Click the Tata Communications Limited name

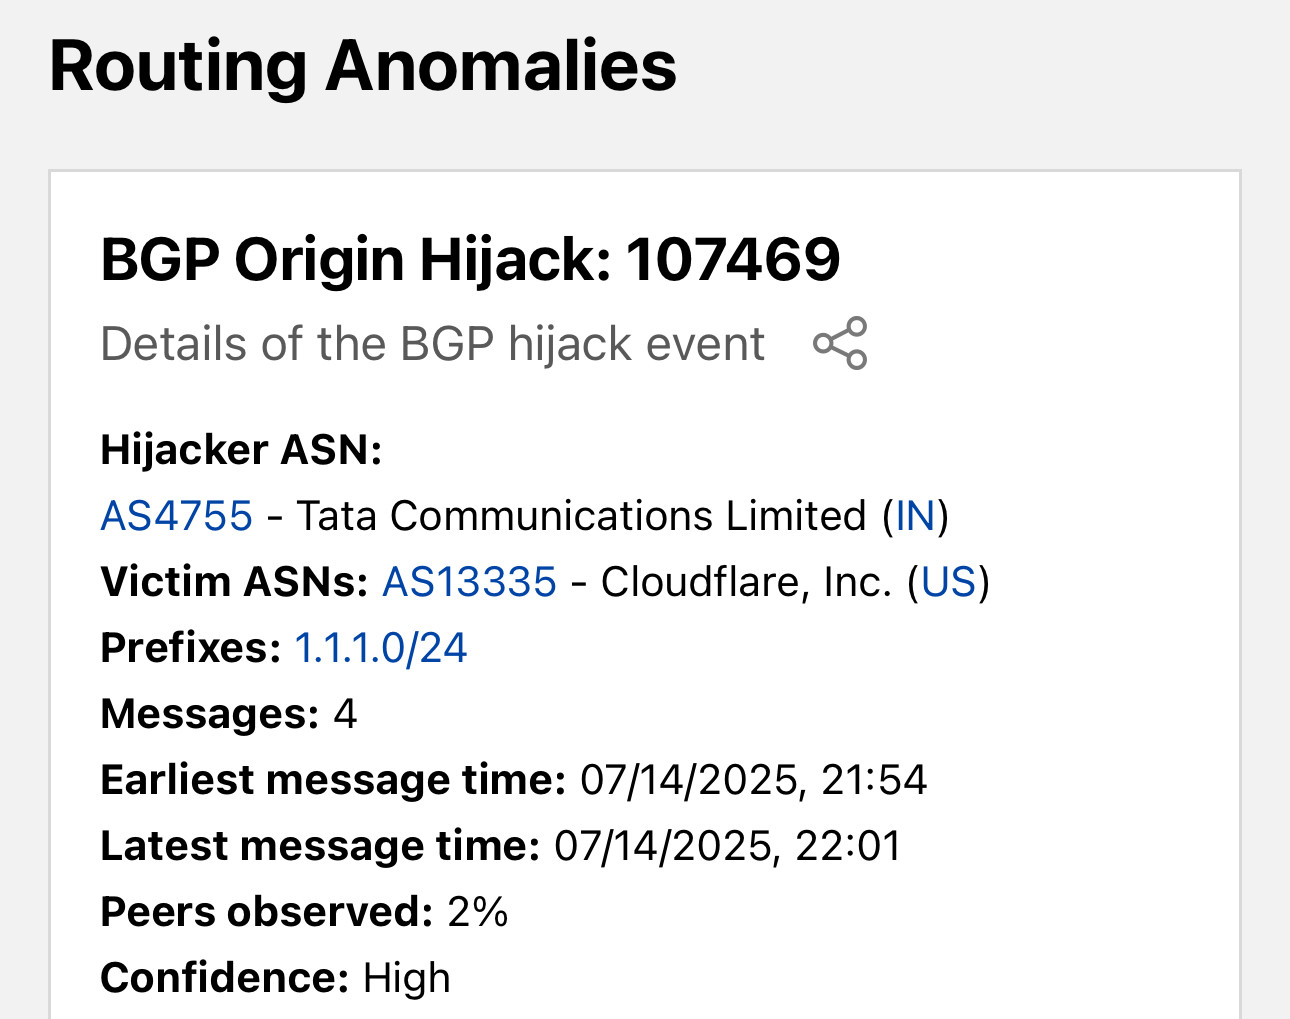[x=581, y=516]
